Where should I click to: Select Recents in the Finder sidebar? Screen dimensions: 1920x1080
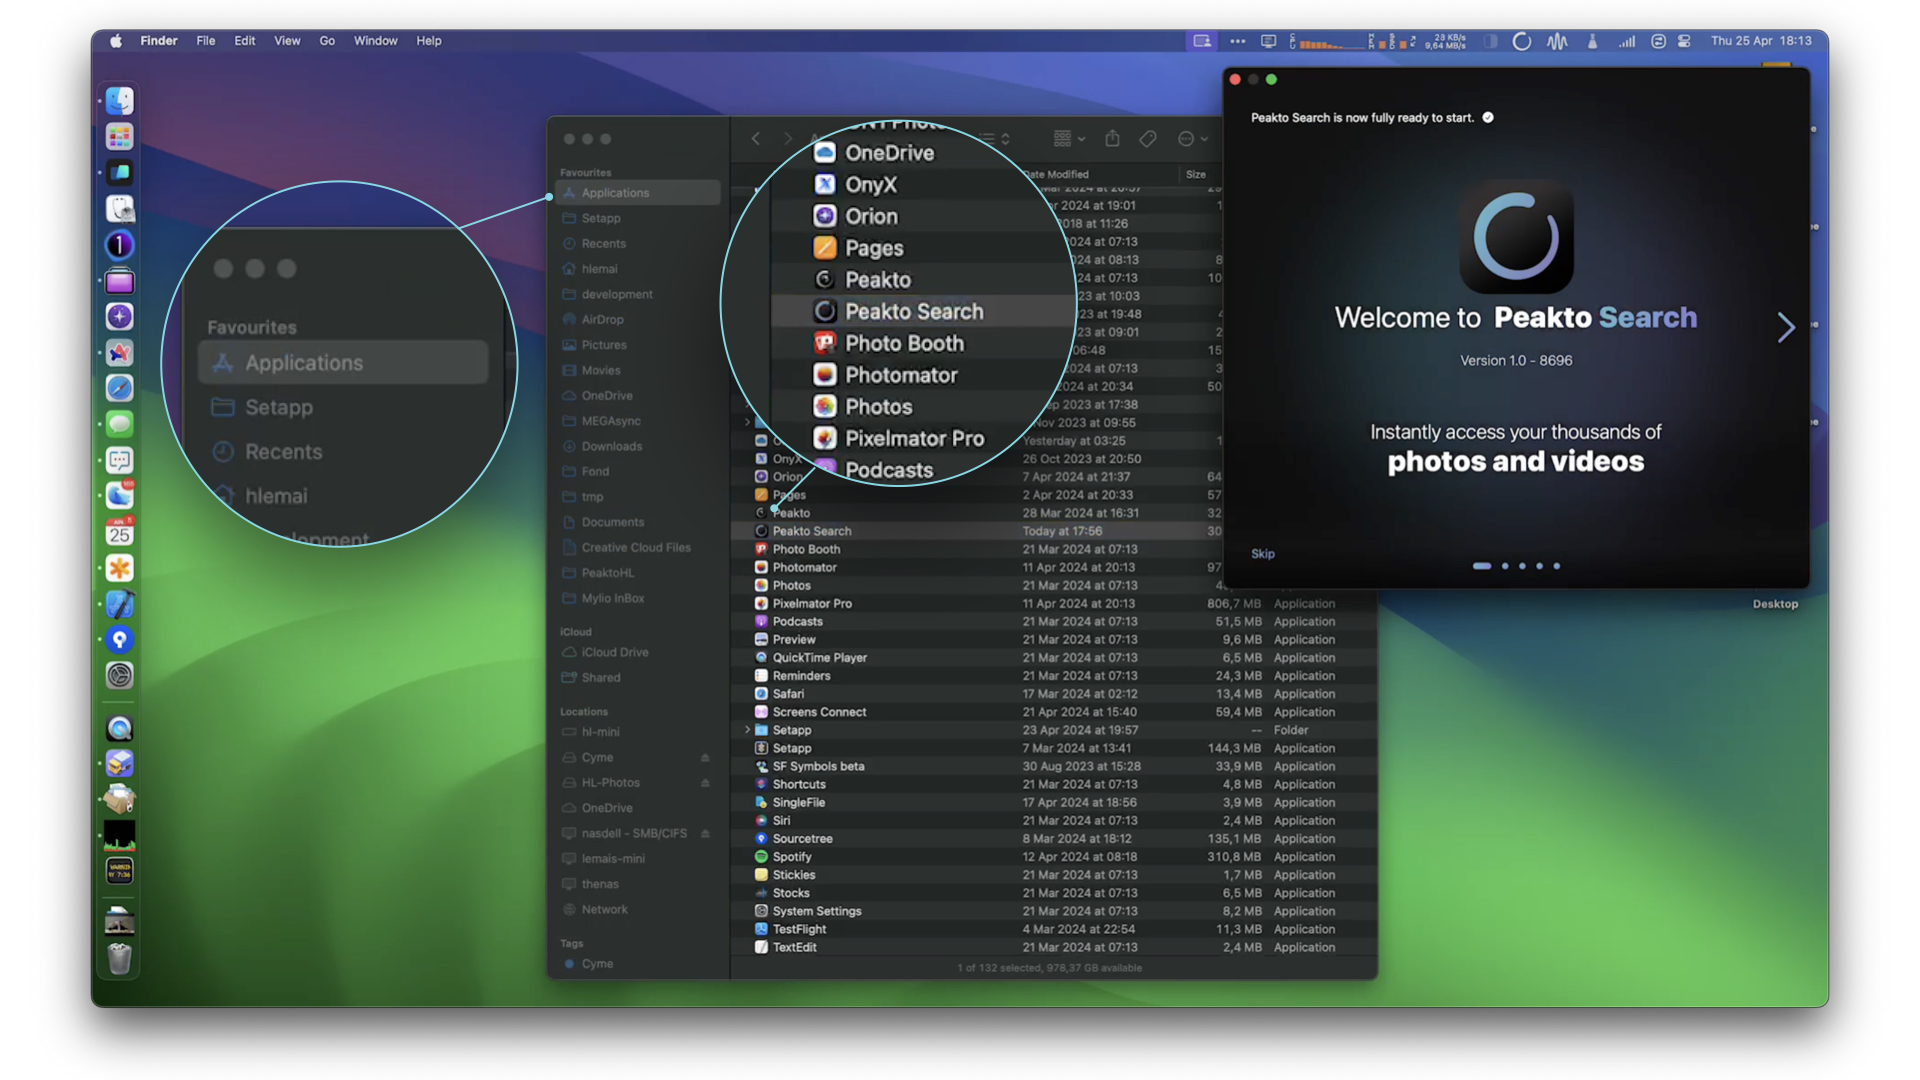(x=637, y=244)
